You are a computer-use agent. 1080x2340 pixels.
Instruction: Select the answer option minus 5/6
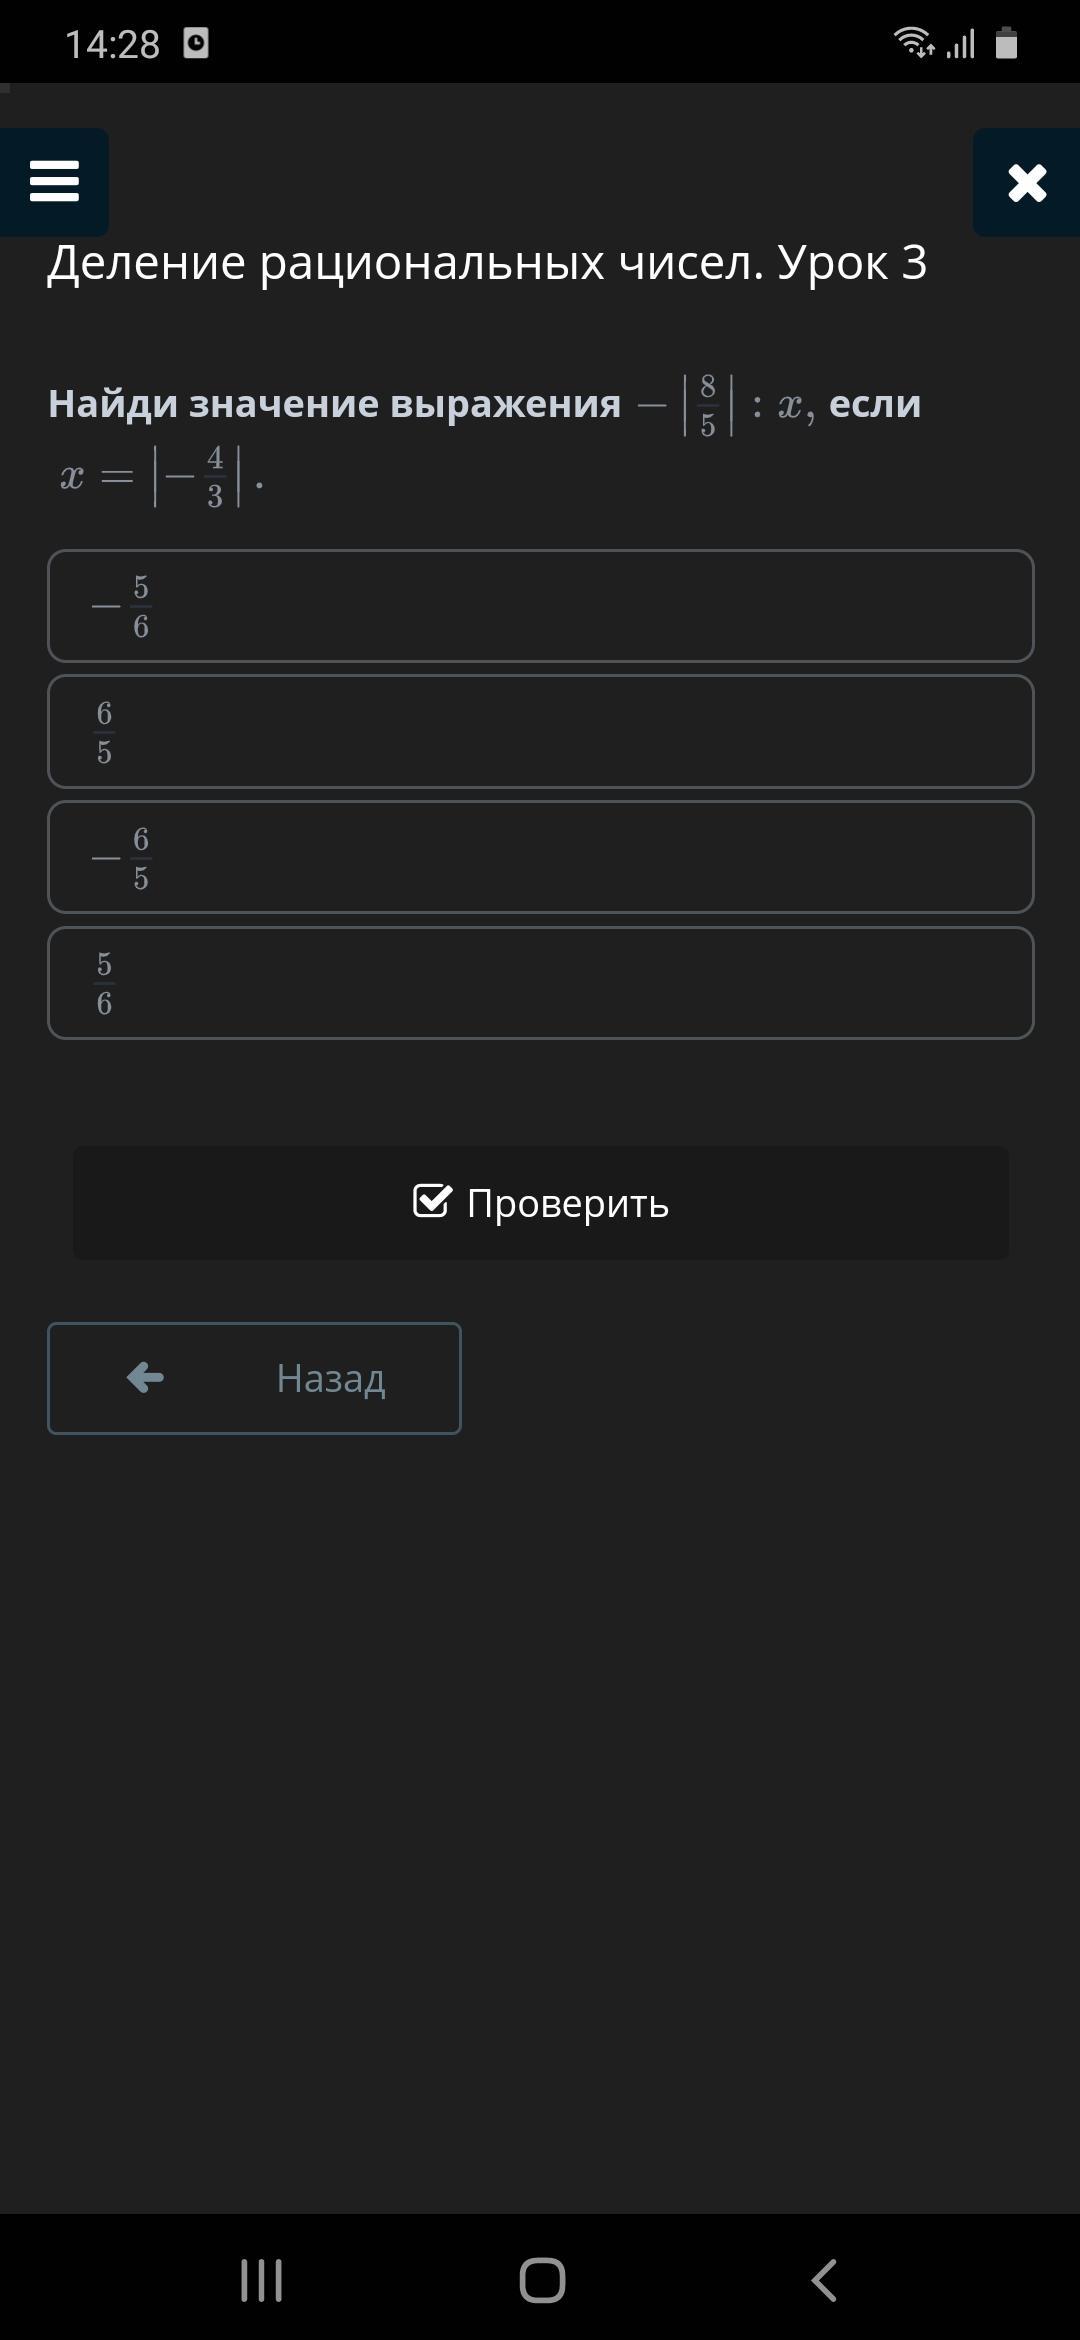540,606
